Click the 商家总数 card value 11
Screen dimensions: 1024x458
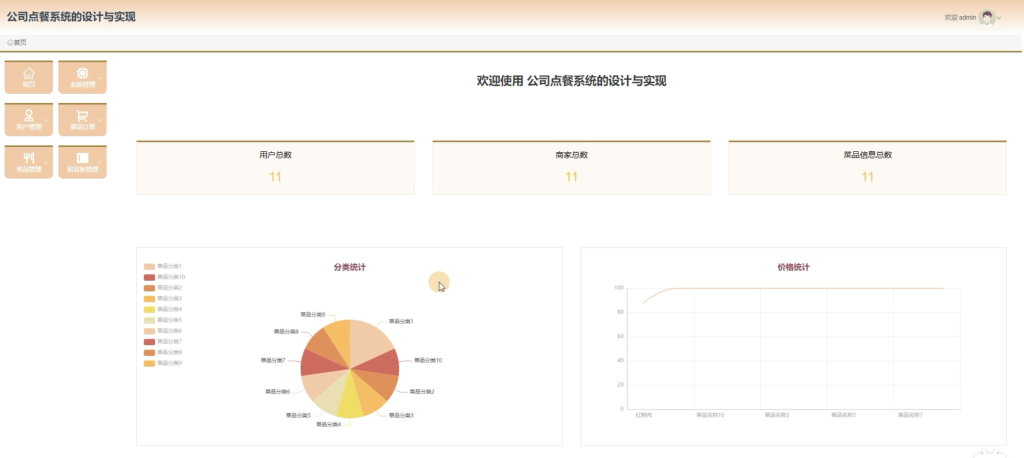[x=571, y=177]
